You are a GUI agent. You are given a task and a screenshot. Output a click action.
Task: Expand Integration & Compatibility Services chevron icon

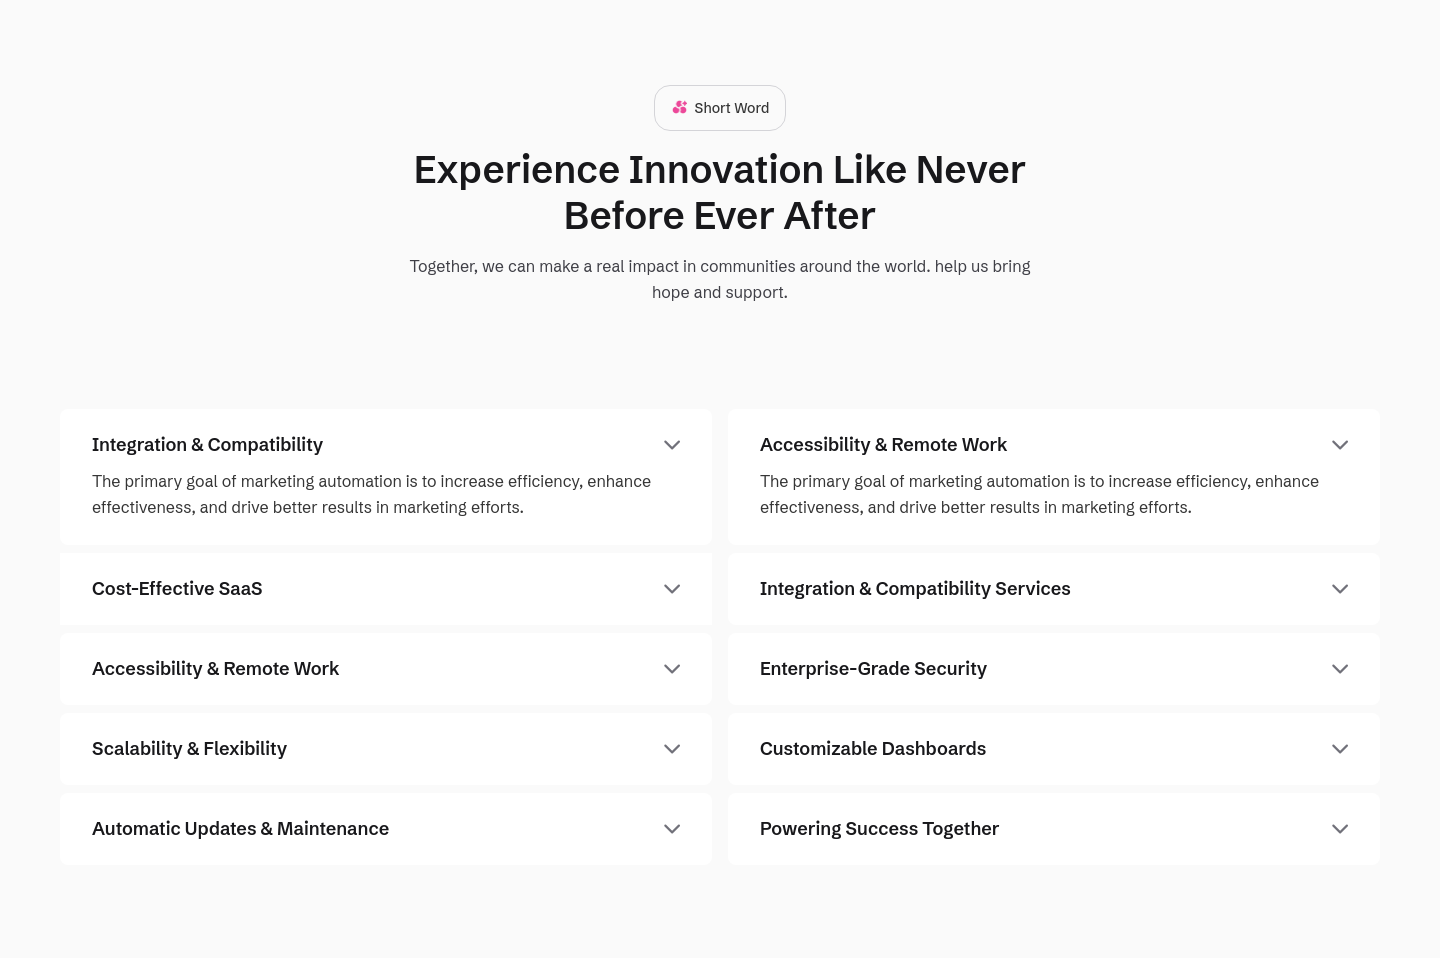pos(1340,589)
